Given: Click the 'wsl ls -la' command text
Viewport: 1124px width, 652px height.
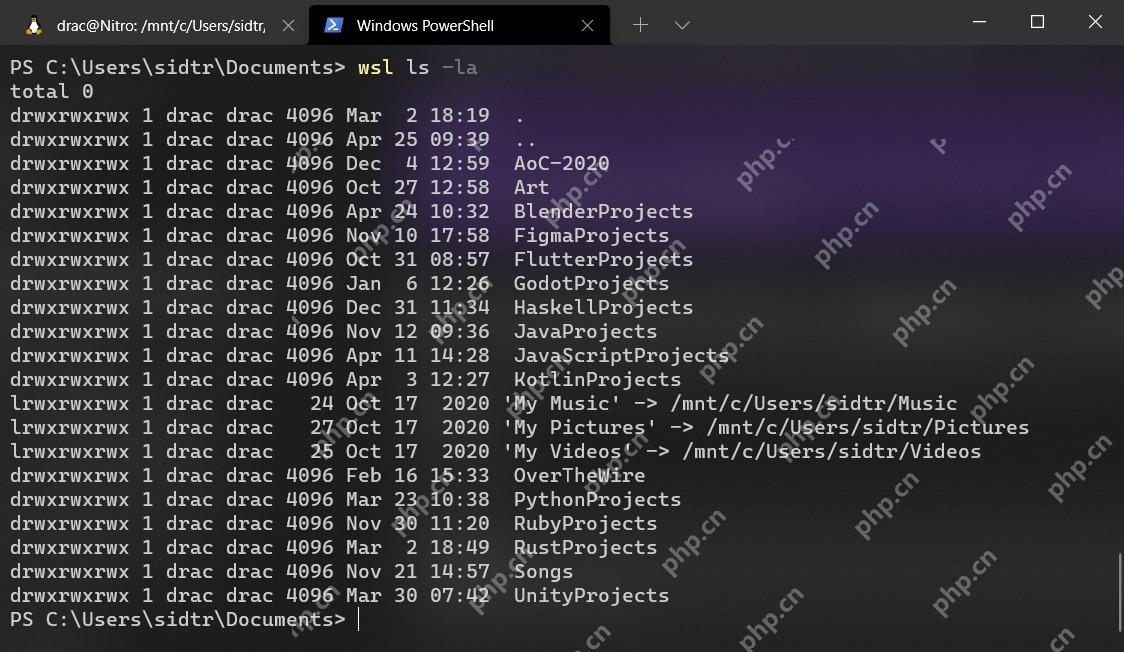Looking at the screenshot, I should click(x=417, y=67).
